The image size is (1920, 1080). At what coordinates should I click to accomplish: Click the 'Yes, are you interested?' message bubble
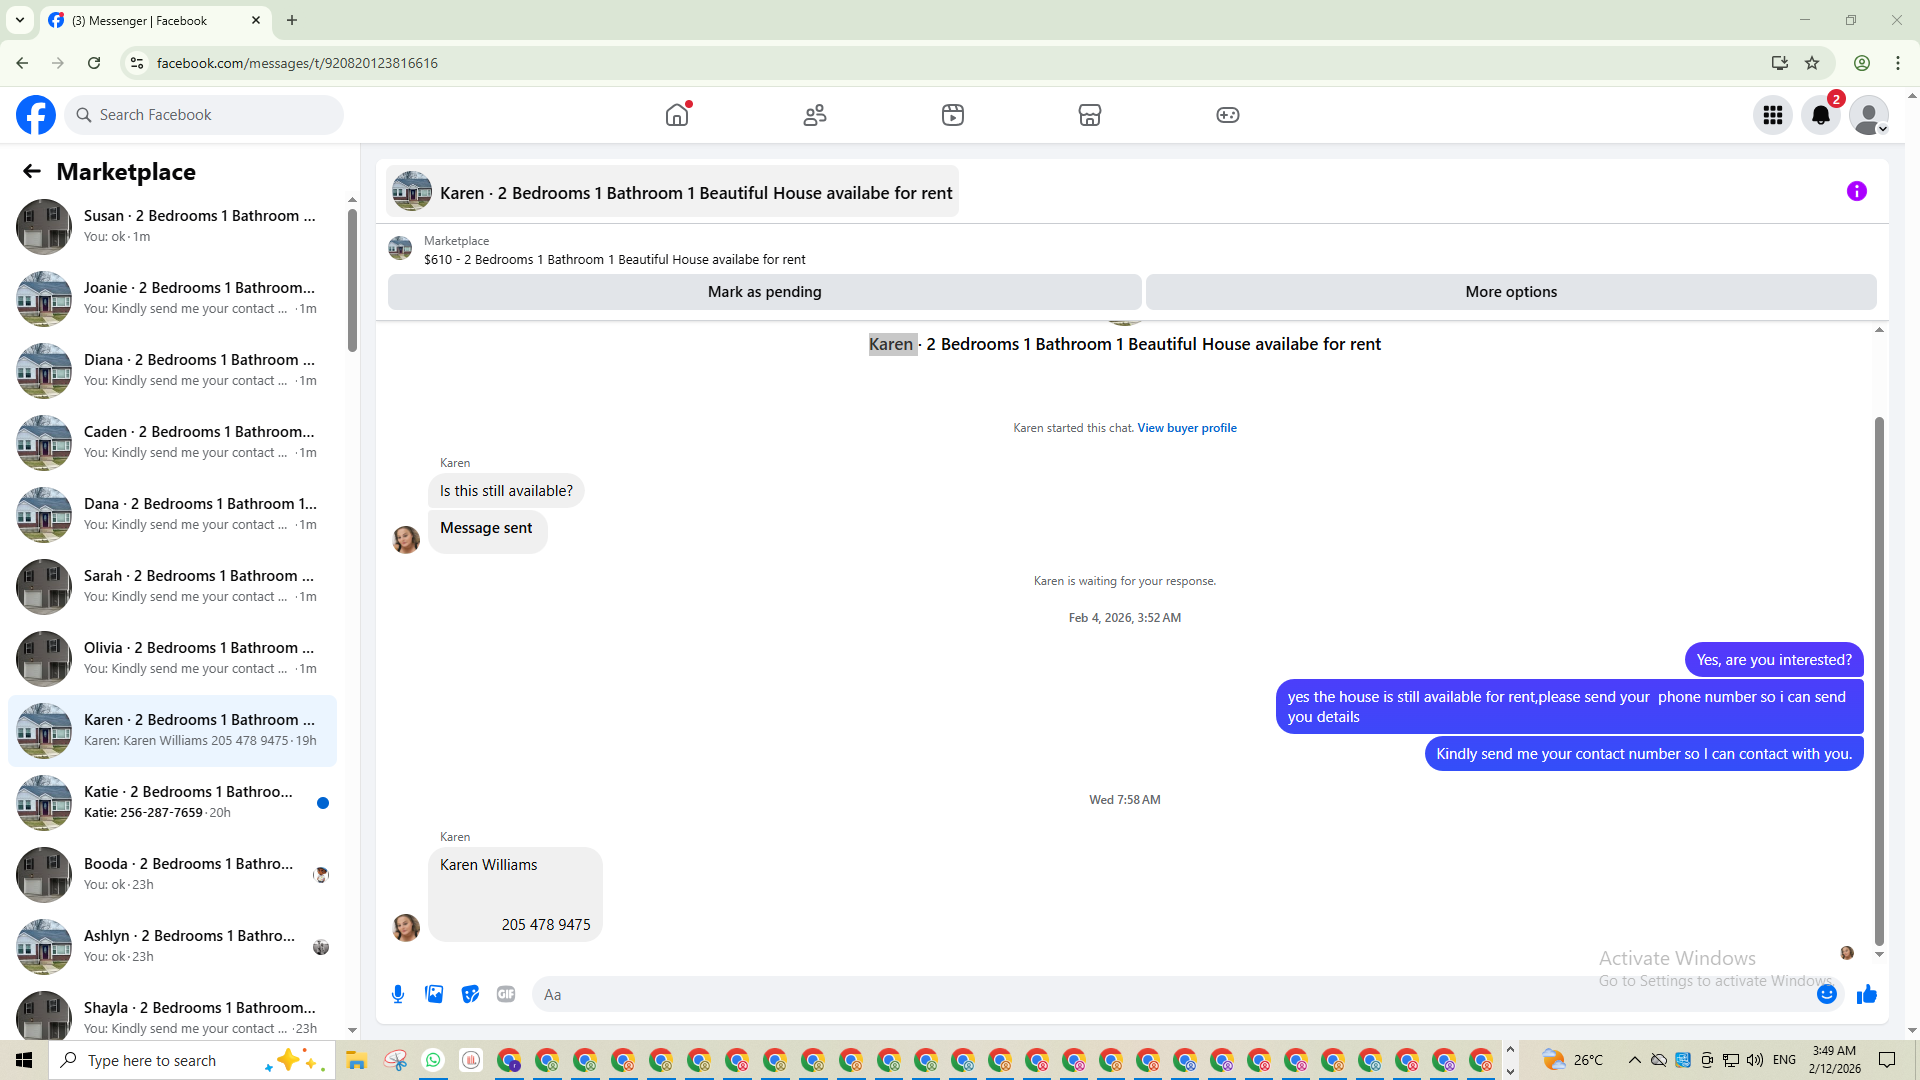click(1774, 660)
